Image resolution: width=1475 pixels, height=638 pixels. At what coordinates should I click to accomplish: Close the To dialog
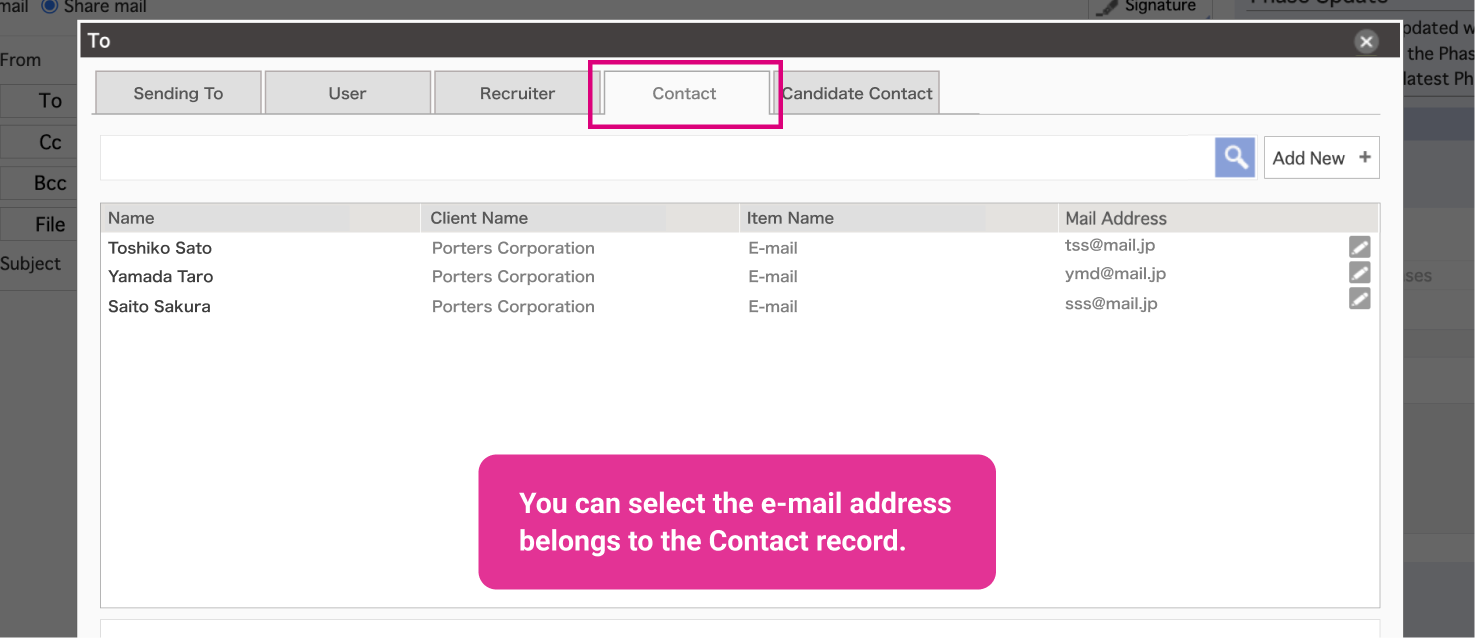point(1366,41)
